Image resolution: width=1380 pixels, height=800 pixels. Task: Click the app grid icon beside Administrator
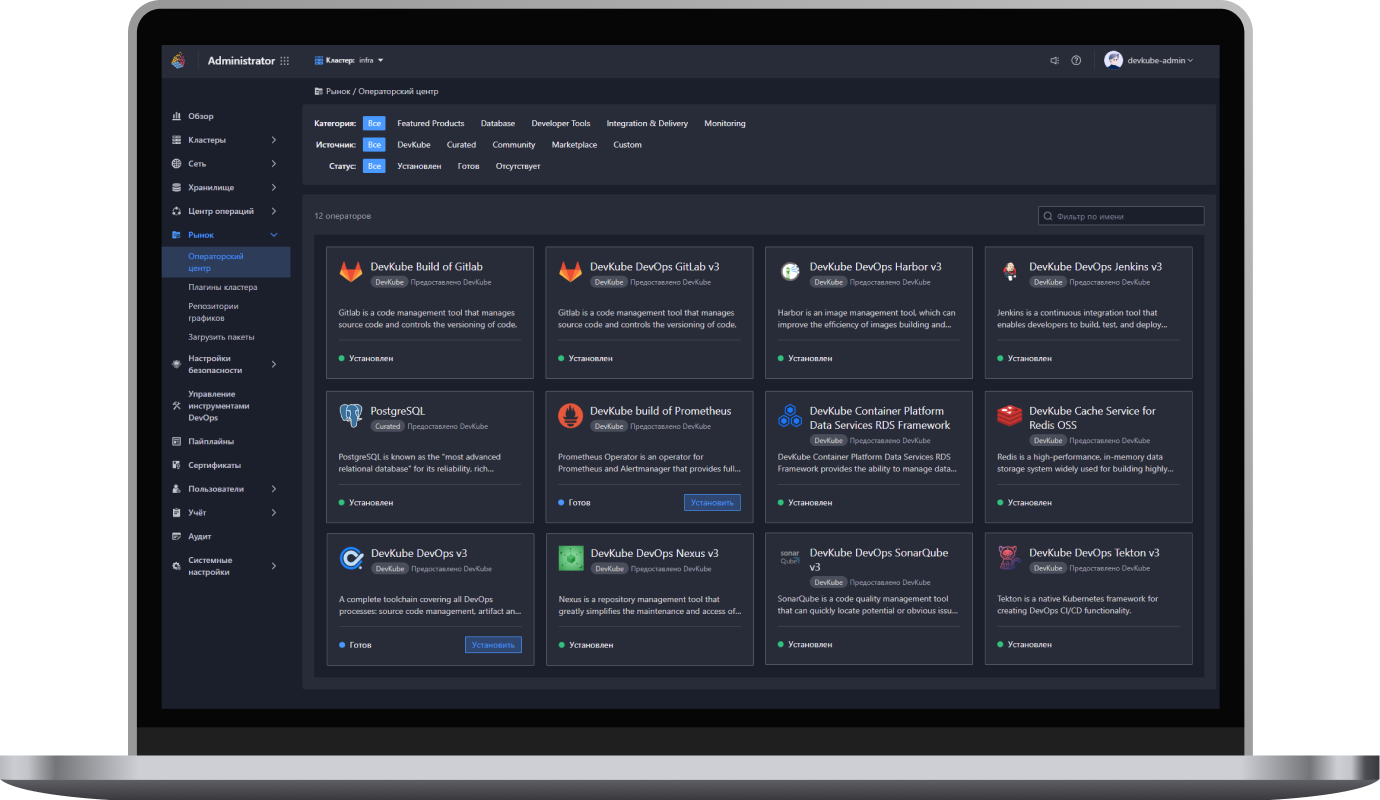tap(285, 61)
